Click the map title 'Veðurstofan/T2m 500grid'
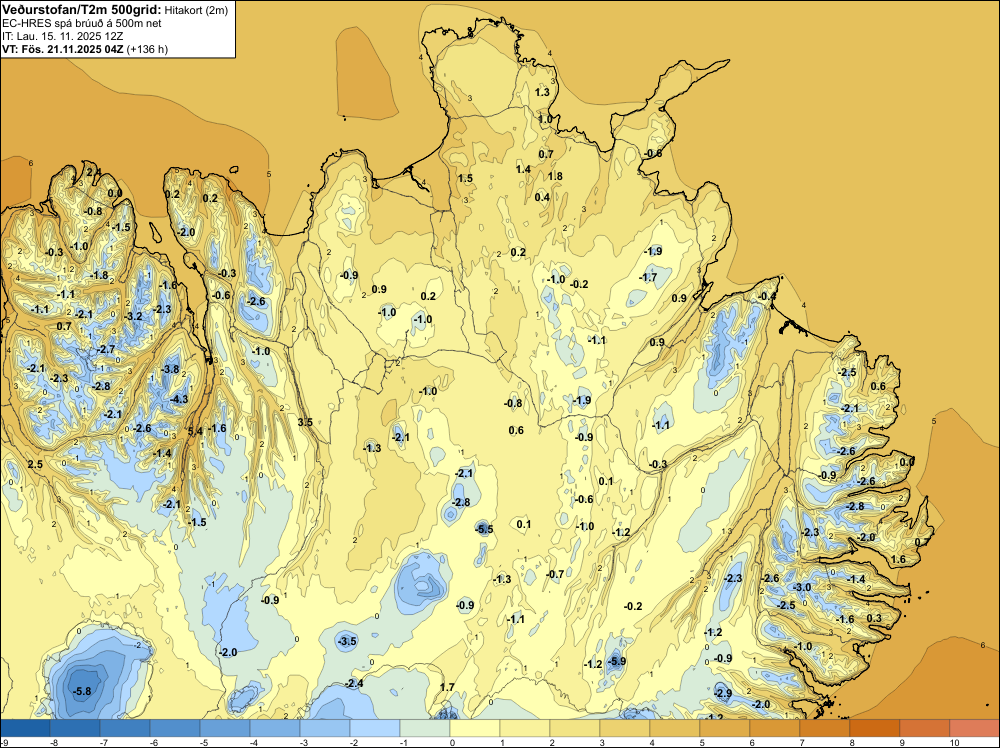 pos(82,9)
